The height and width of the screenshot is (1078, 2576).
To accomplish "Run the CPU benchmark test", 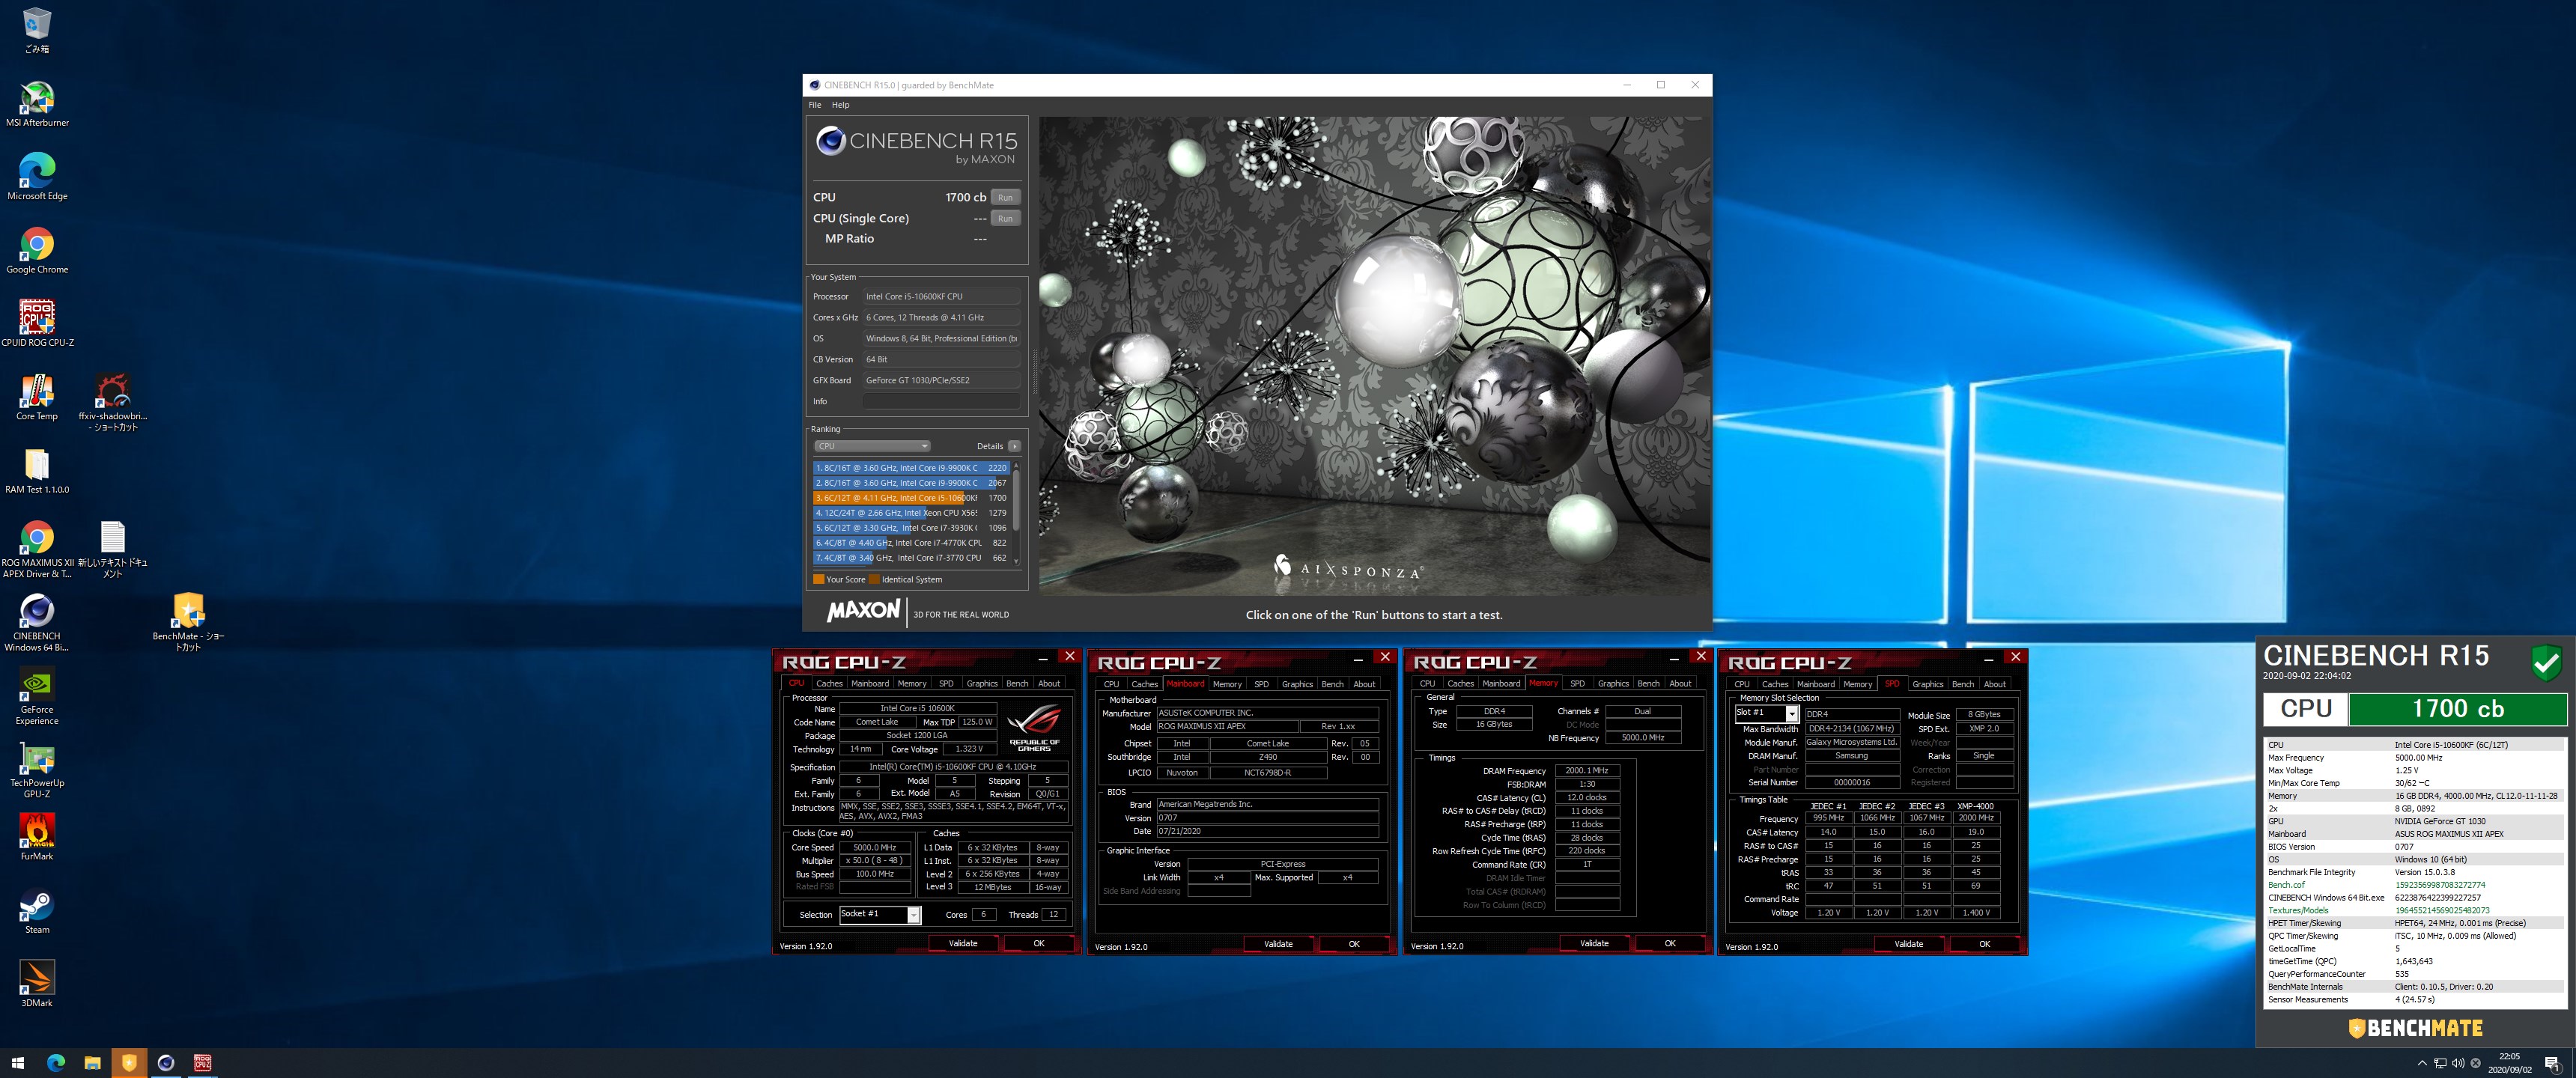I will click(x=1005, y=197).
